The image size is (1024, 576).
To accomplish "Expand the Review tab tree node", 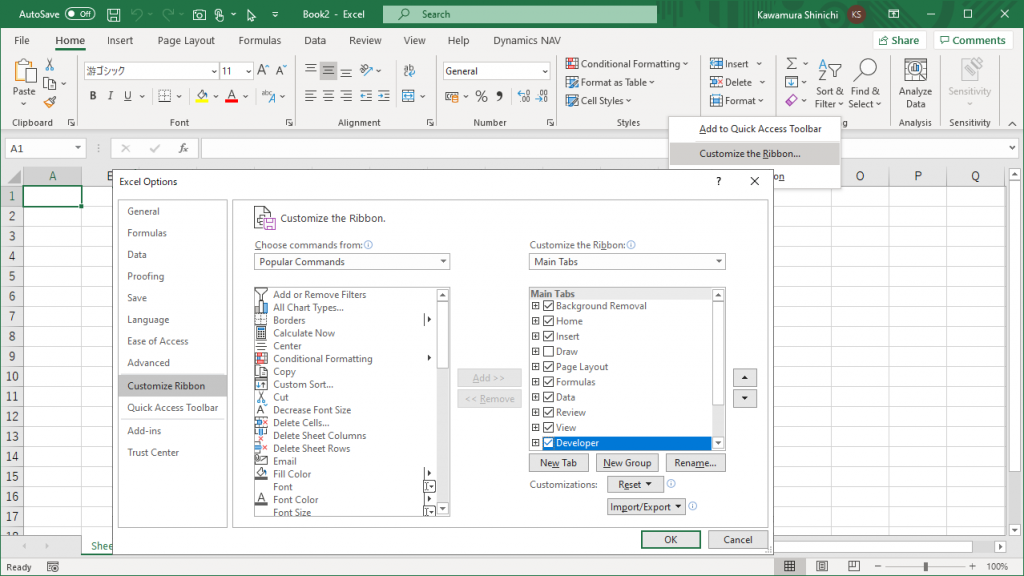I will pos(536,412).
